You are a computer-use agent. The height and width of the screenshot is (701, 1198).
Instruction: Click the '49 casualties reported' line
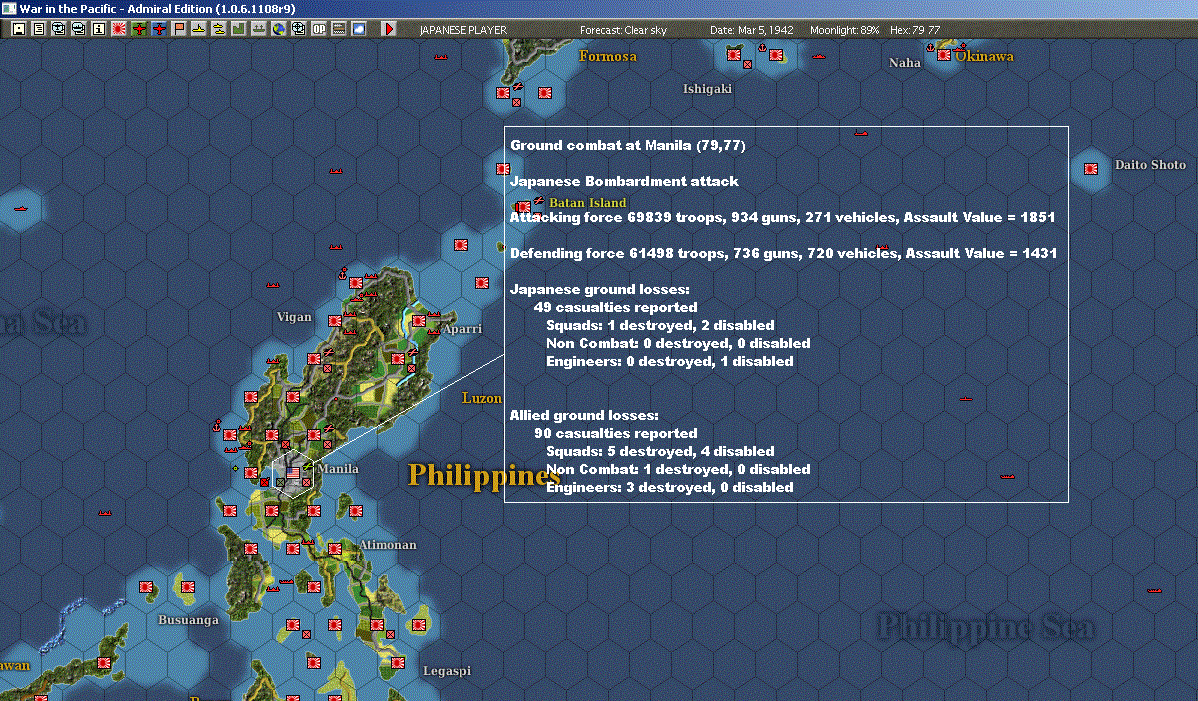(616, 307)
